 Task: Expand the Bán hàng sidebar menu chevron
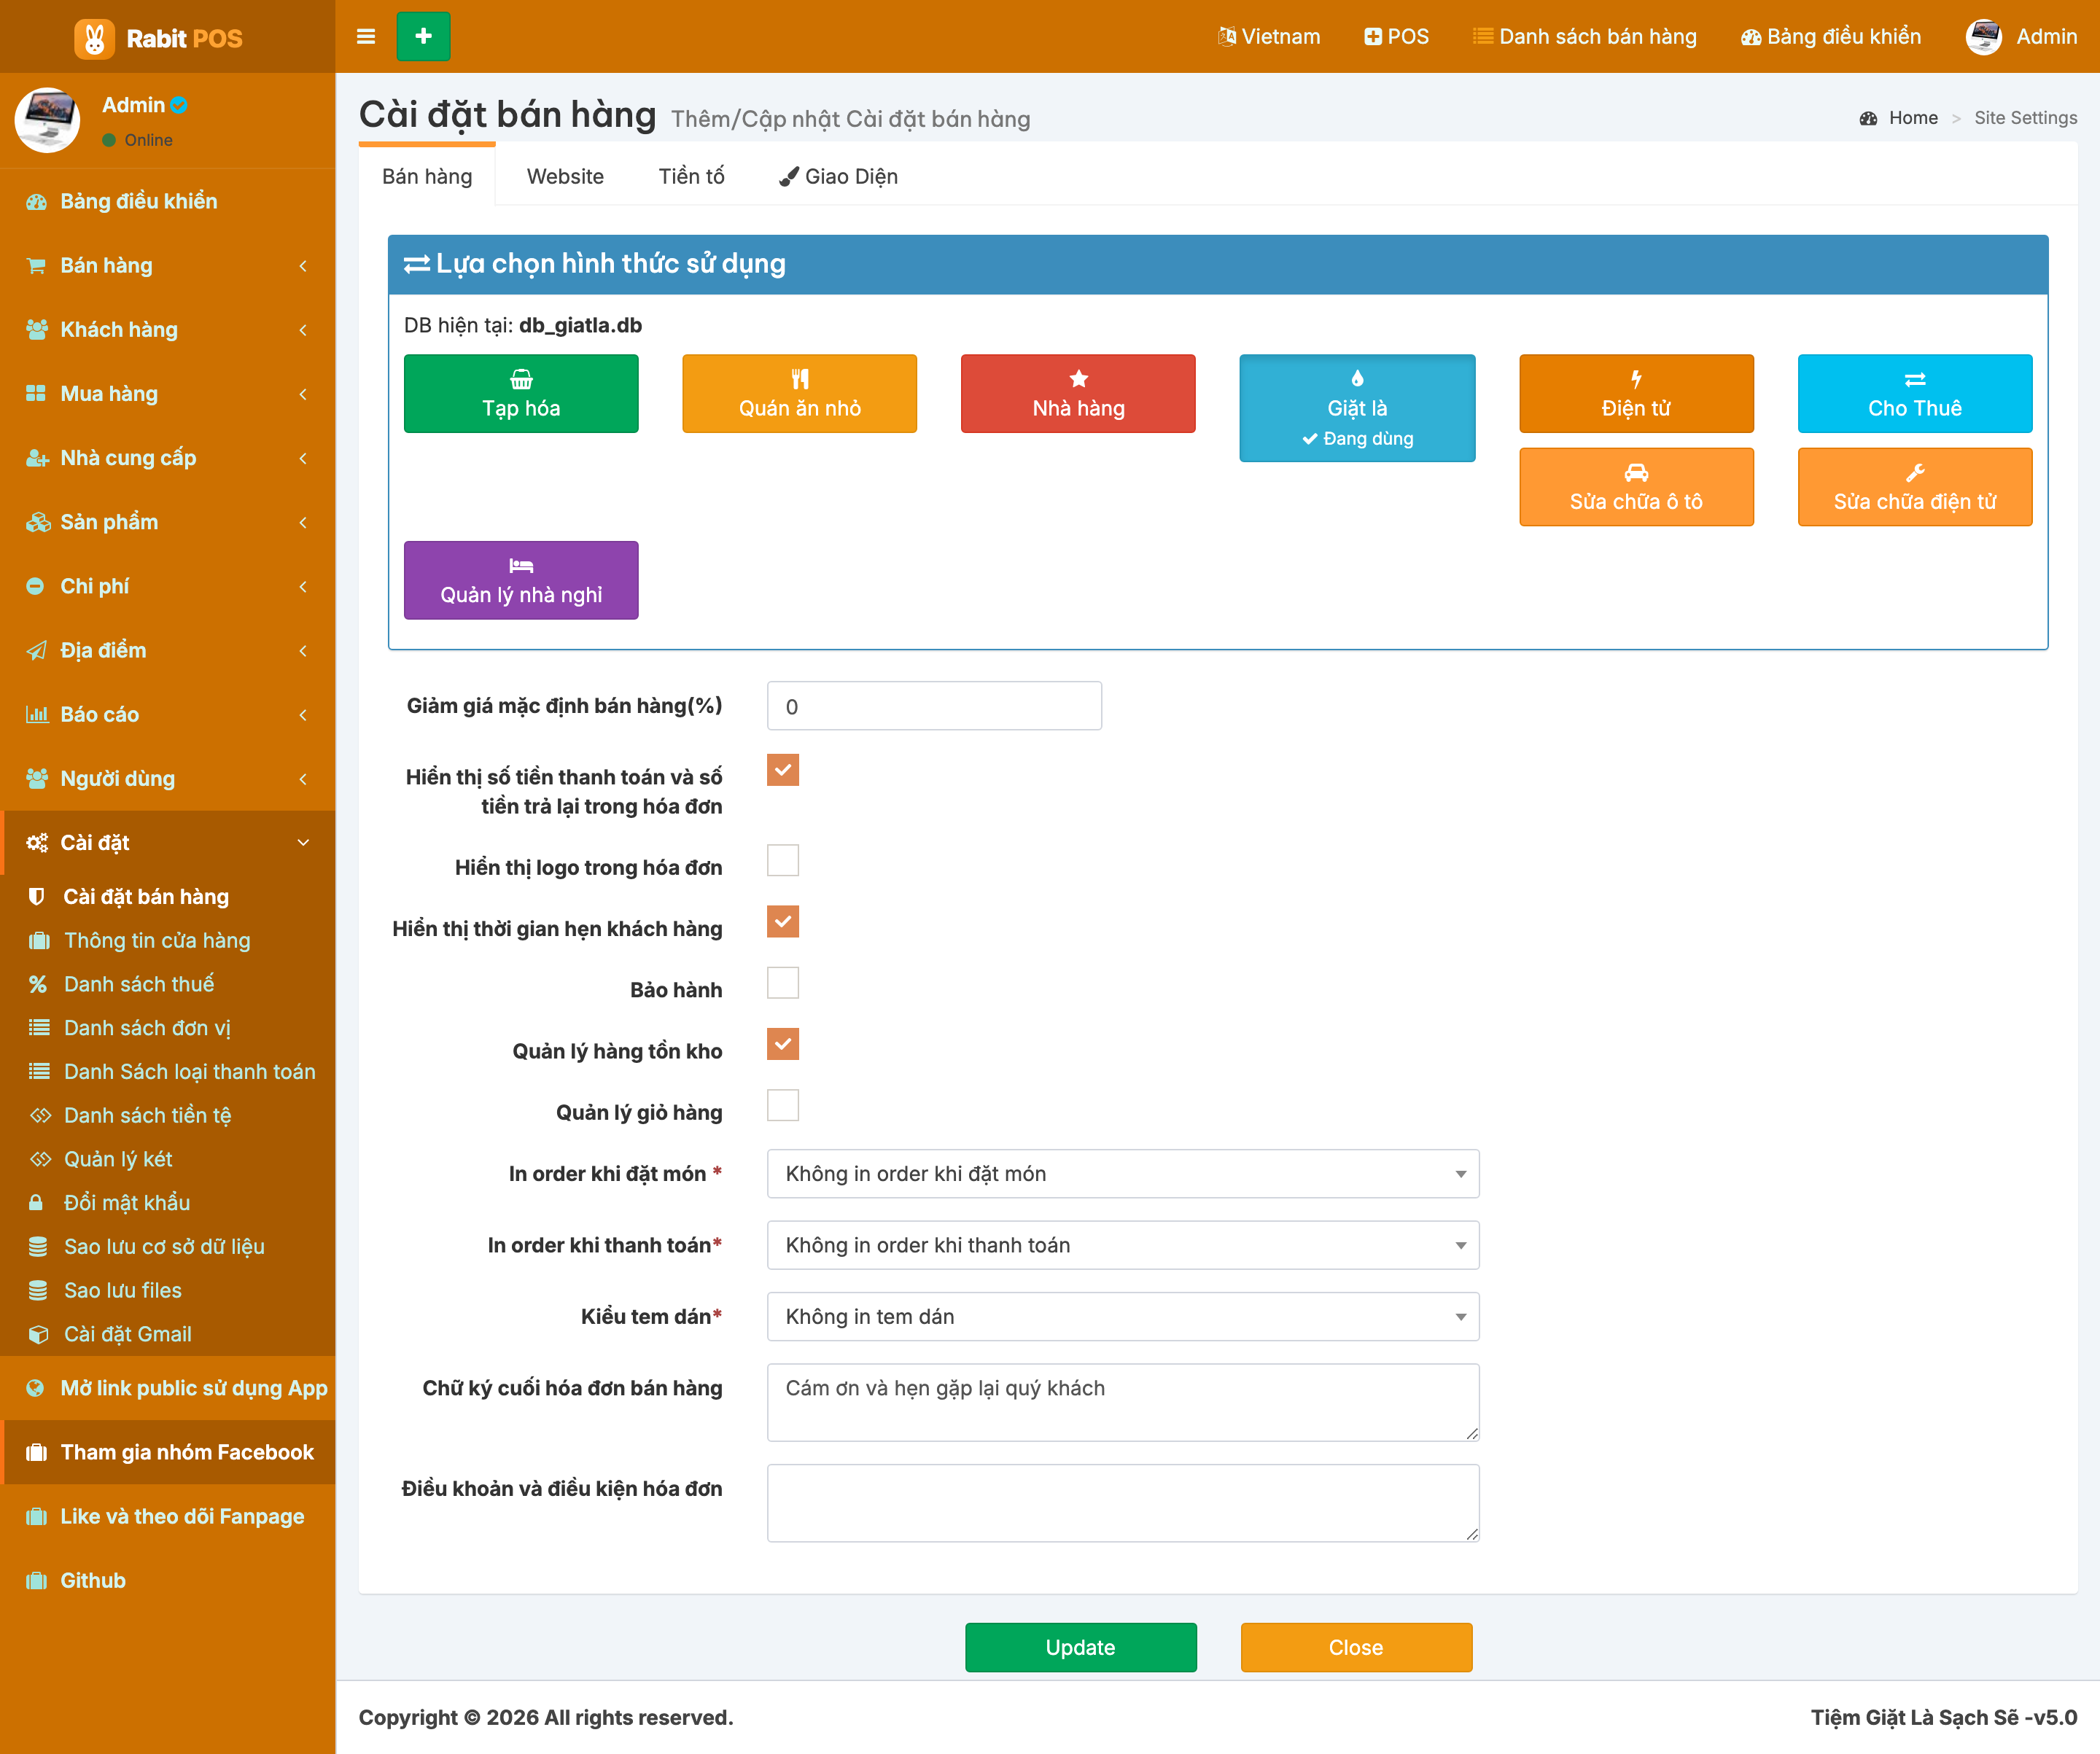click(303, 266)
